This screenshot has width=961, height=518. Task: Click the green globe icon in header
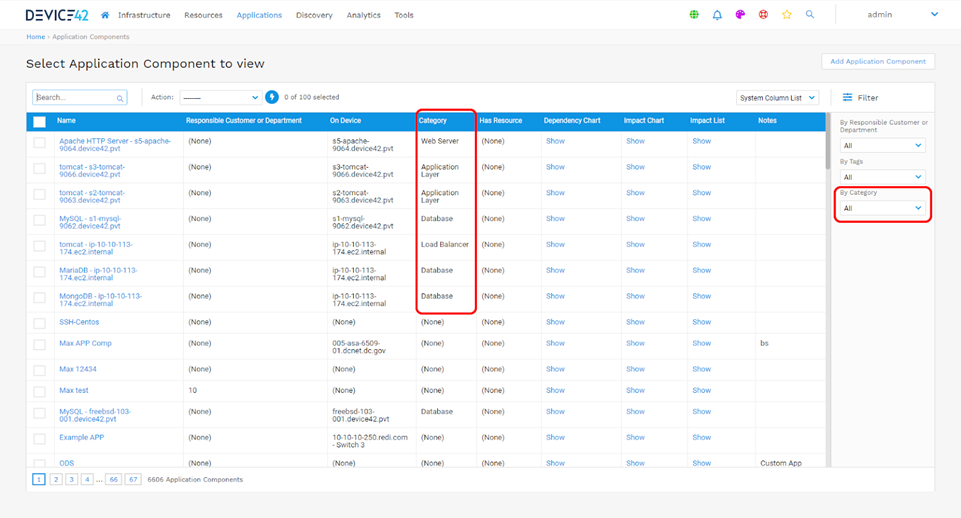[x=695, y=15]
